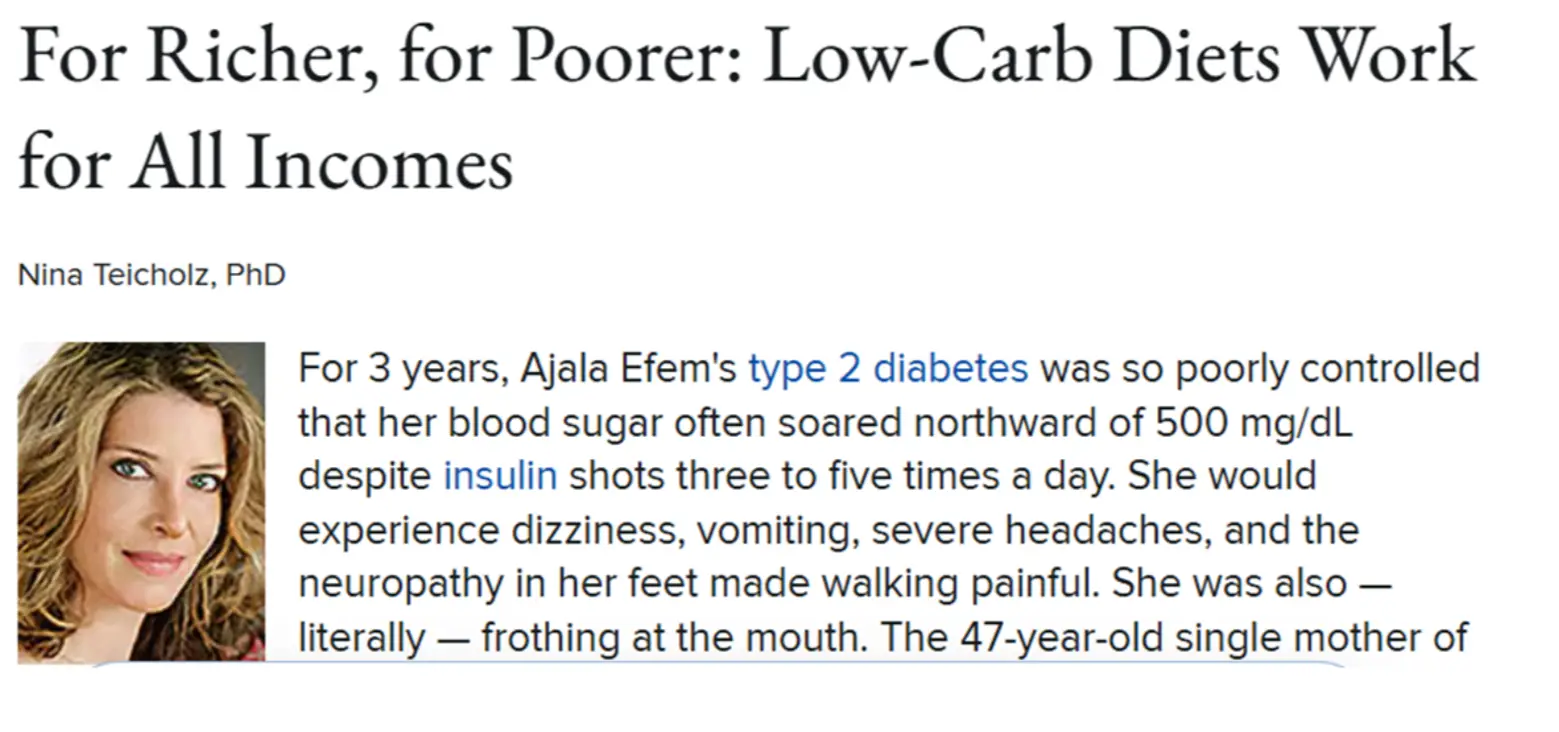Click the word "vomiting" in paragraph
1559x732 pixels.
[777, 529]
